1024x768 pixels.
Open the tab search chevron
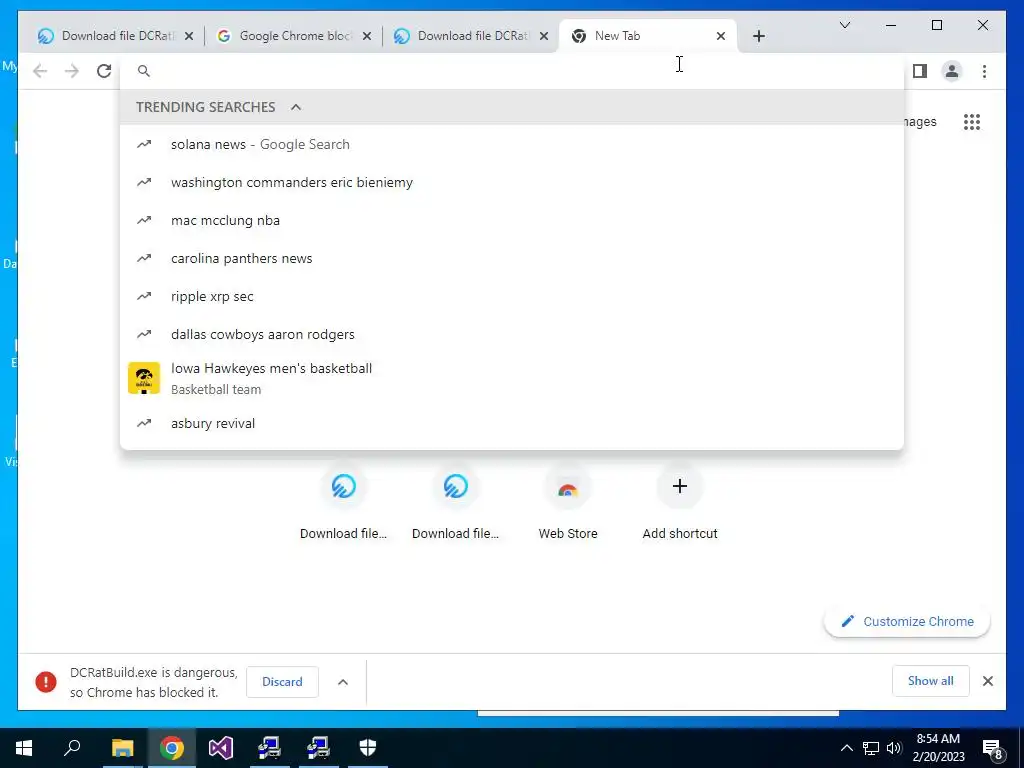(844, 25)
